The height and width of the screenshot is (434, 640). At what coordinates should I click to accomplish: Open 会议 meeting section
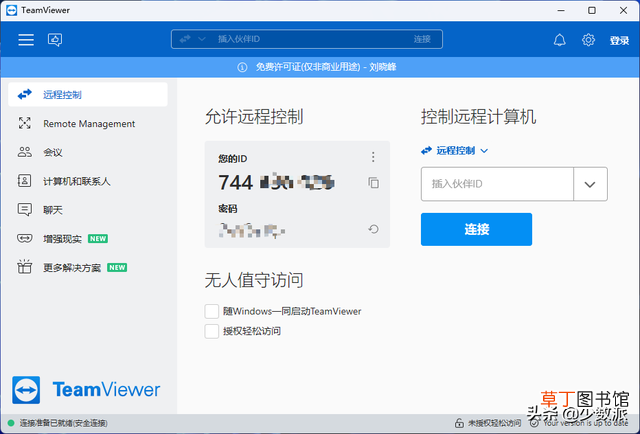tap(88, 152)
